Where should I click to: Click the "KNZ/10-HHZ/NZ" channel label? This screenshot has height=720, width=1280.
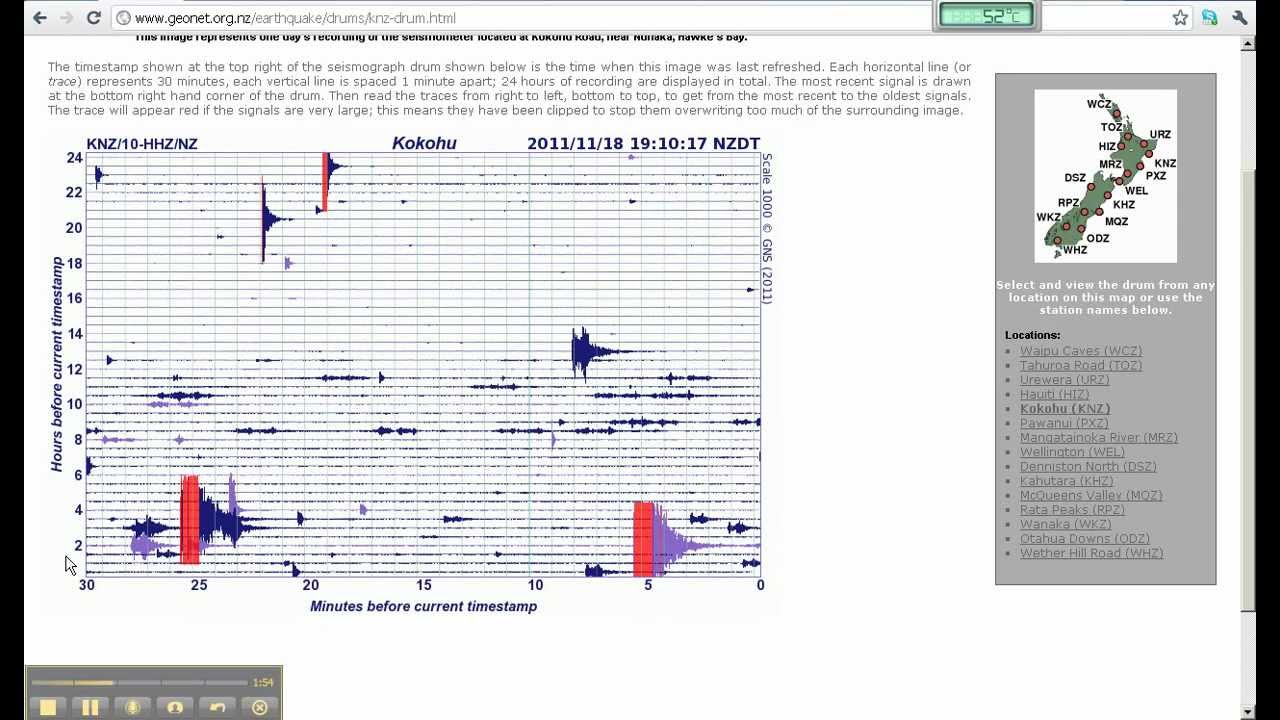142,144
